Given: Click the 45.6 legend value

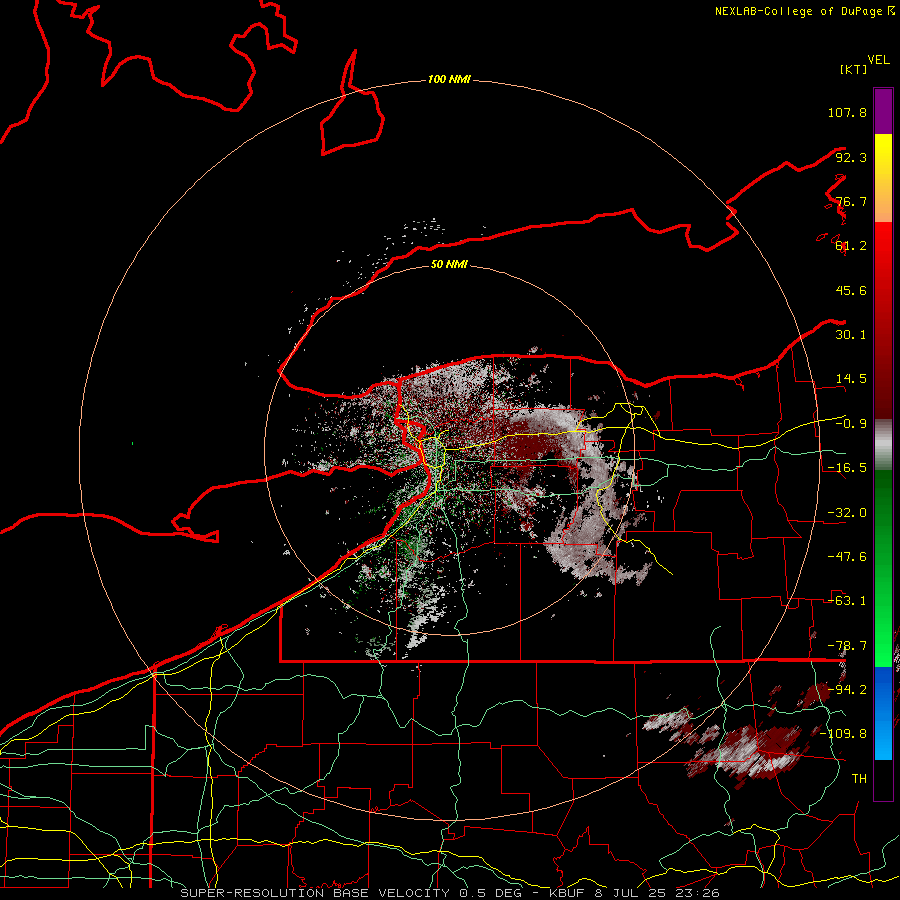Looking at the screenshot, I should tap(851, 290).
